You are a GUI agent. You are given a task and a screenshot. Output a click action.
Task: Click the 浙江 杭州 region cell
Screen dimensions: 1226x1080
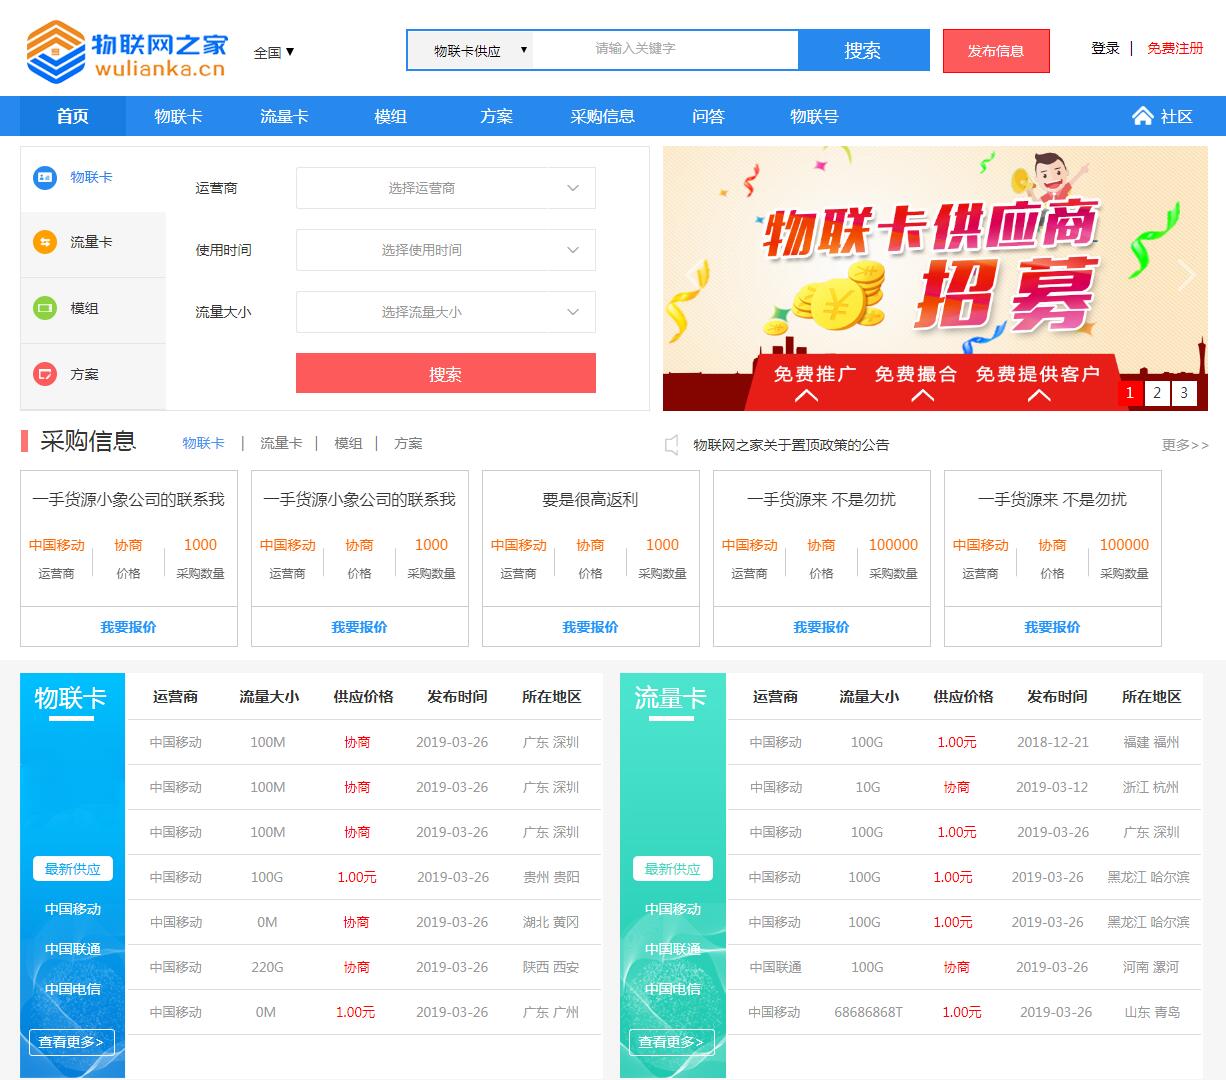point(1151,787)
